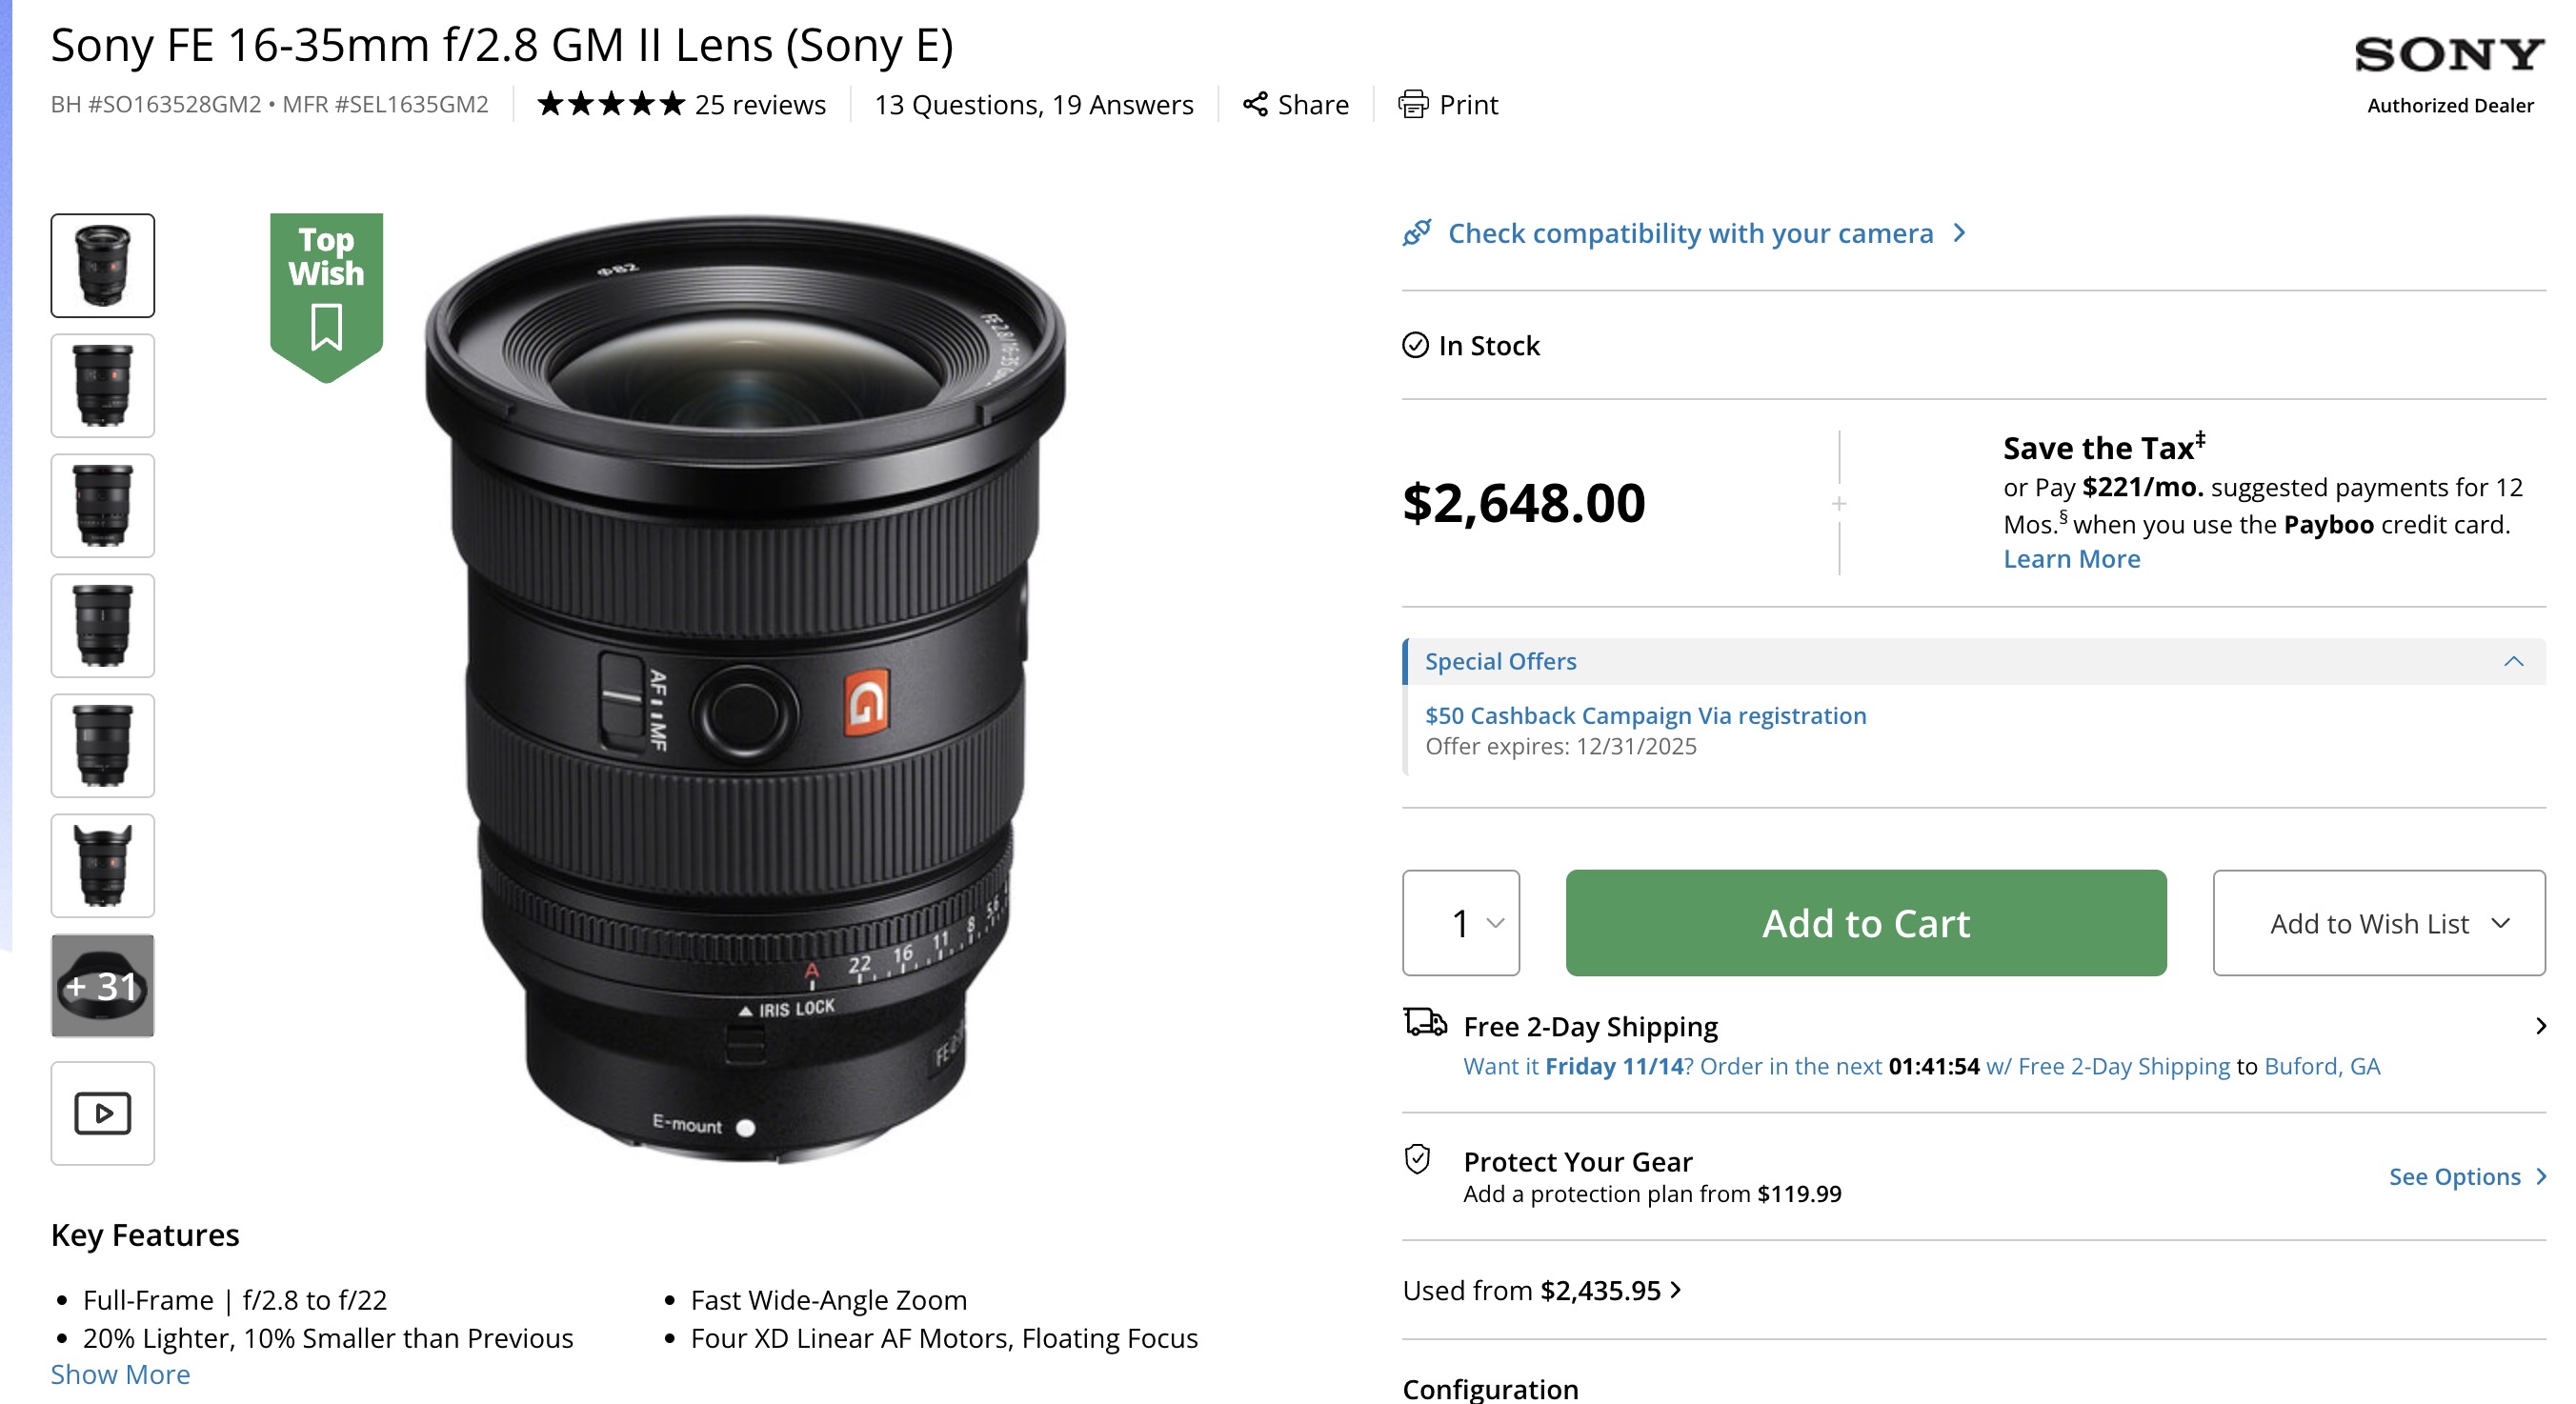This screenshot has width=2576, height=1404.
Task: Click the Share icon
Action: point(1255,104)
